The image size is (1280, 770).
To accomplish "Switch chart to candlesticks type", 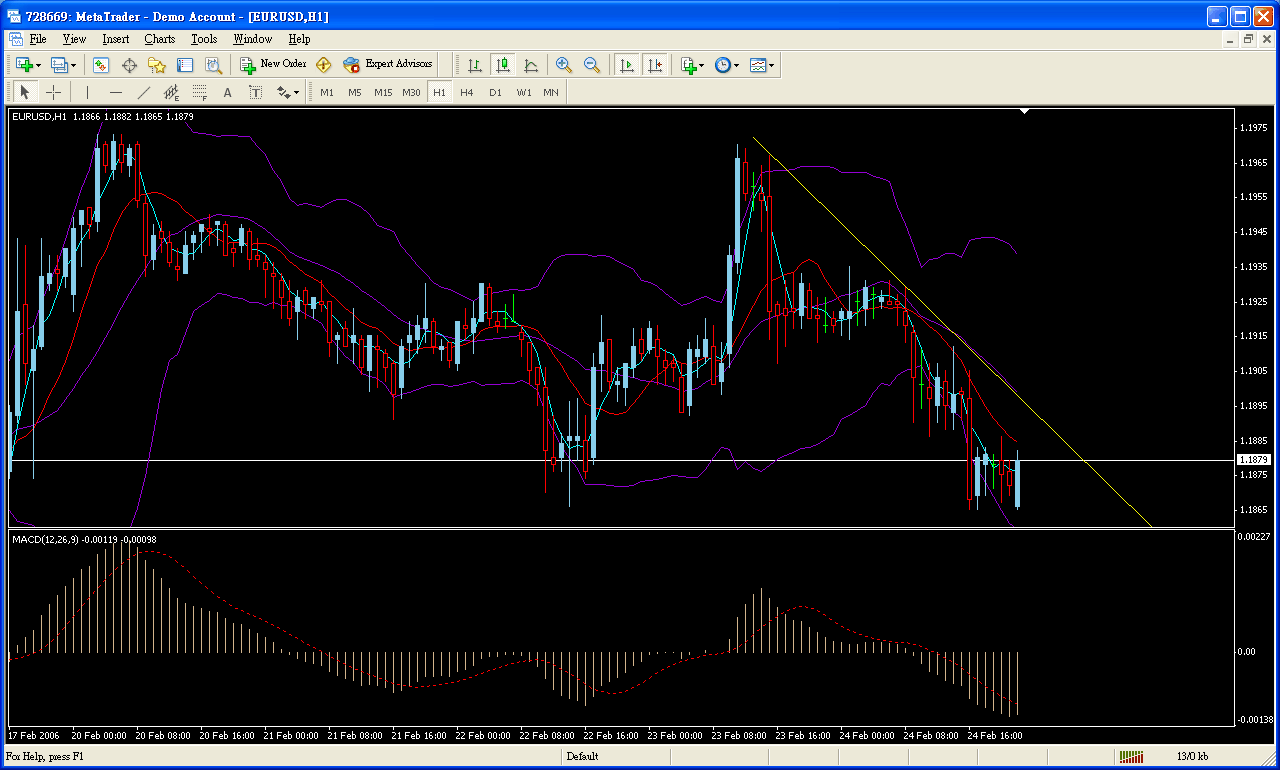I will pyautogui.click(x=503, y=64).
